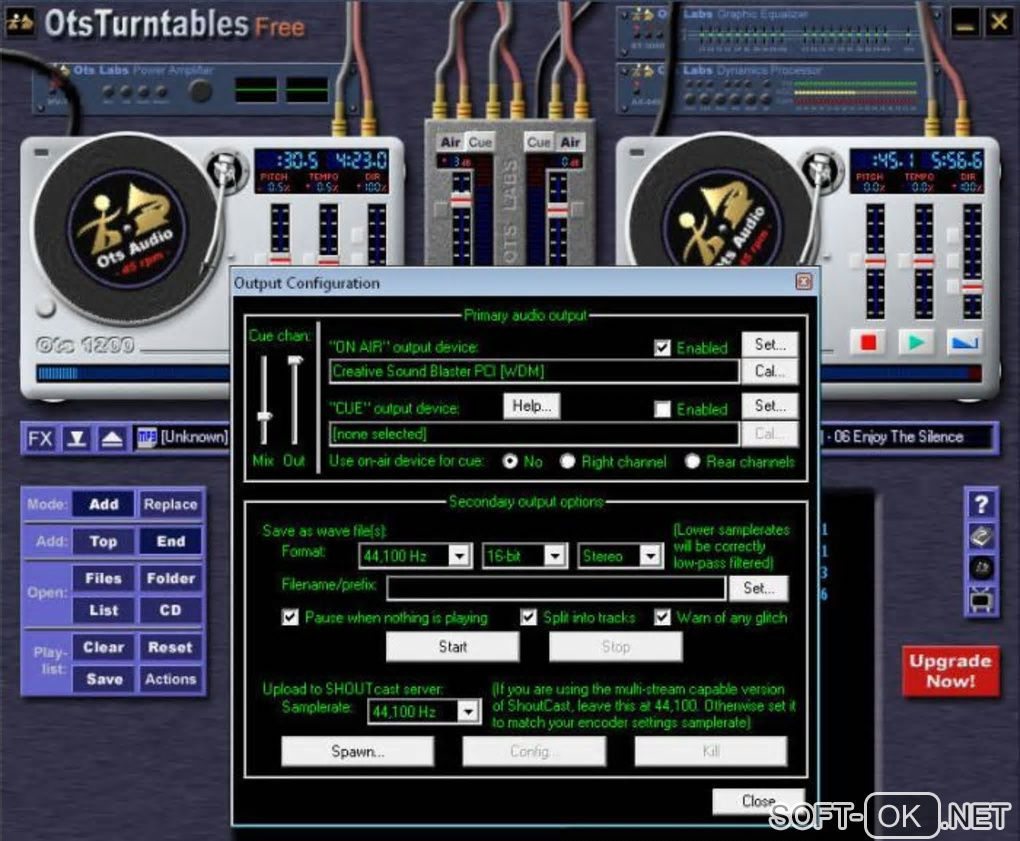Click the load track down-arrow icon

[77, 439]
